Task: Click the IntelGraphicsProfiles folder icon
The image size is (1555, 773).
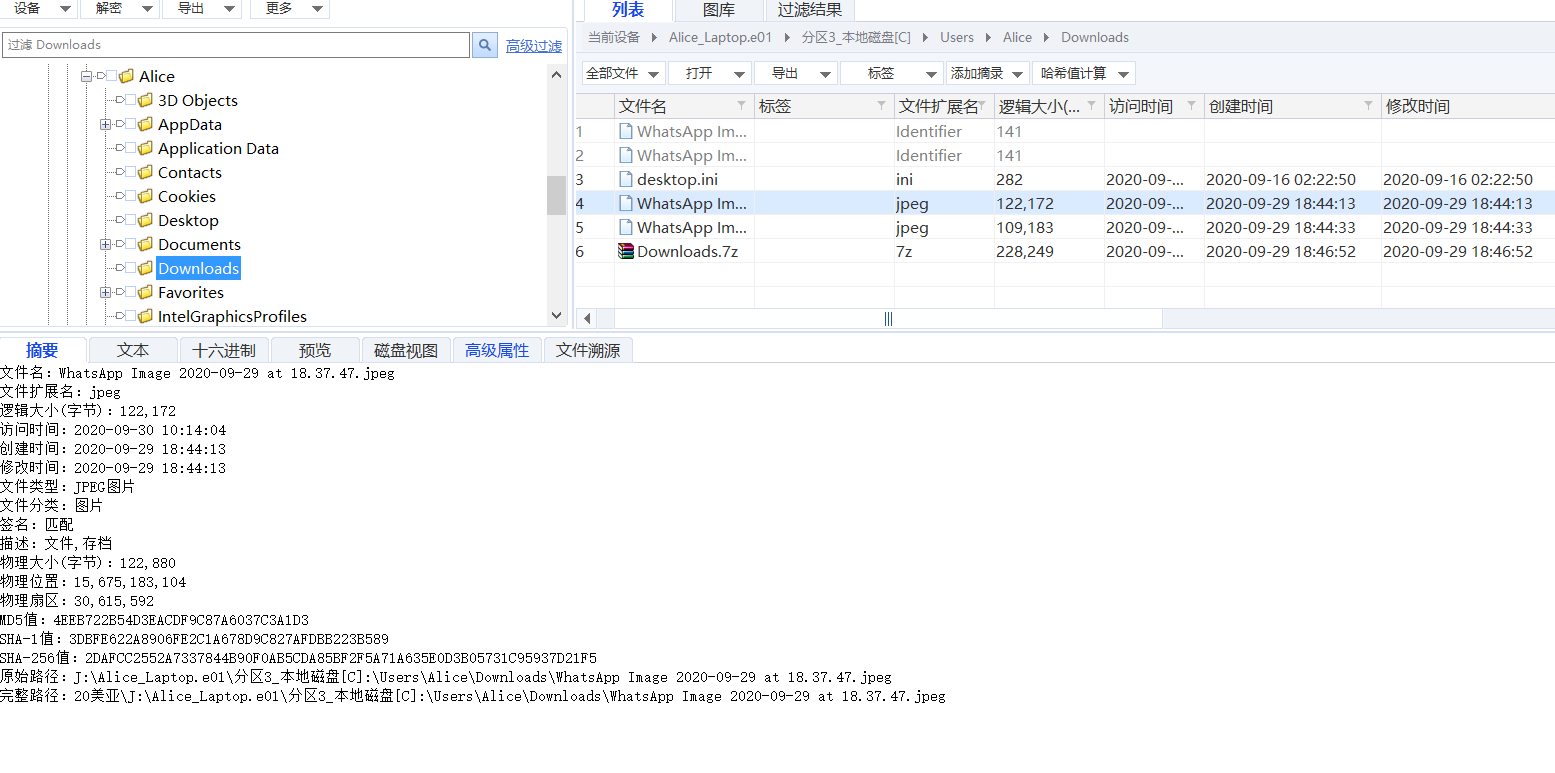Action: (145, 316)
